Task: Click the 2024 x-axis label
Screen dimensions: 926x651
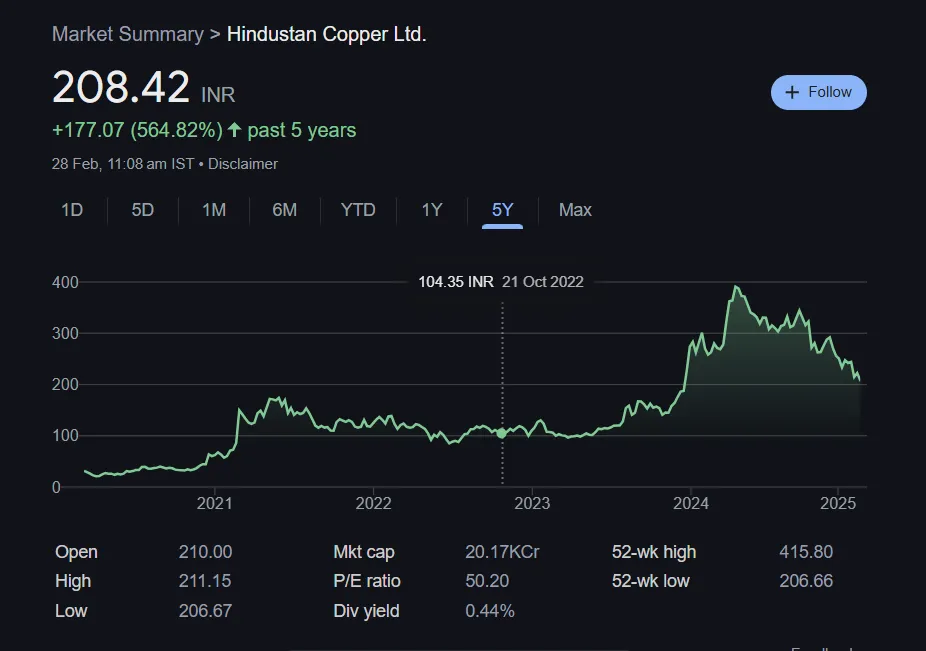Action: [691, 503]
